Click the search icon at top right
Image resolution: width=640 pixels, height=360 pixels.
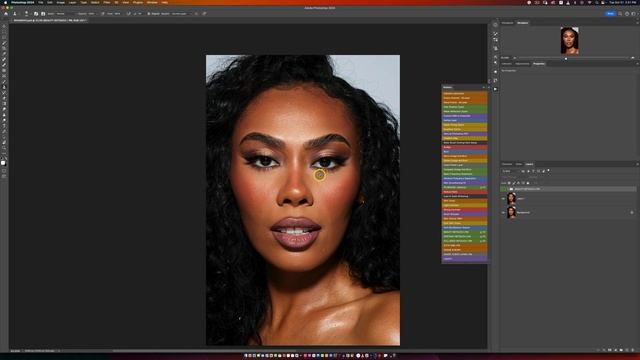point(620,13)
